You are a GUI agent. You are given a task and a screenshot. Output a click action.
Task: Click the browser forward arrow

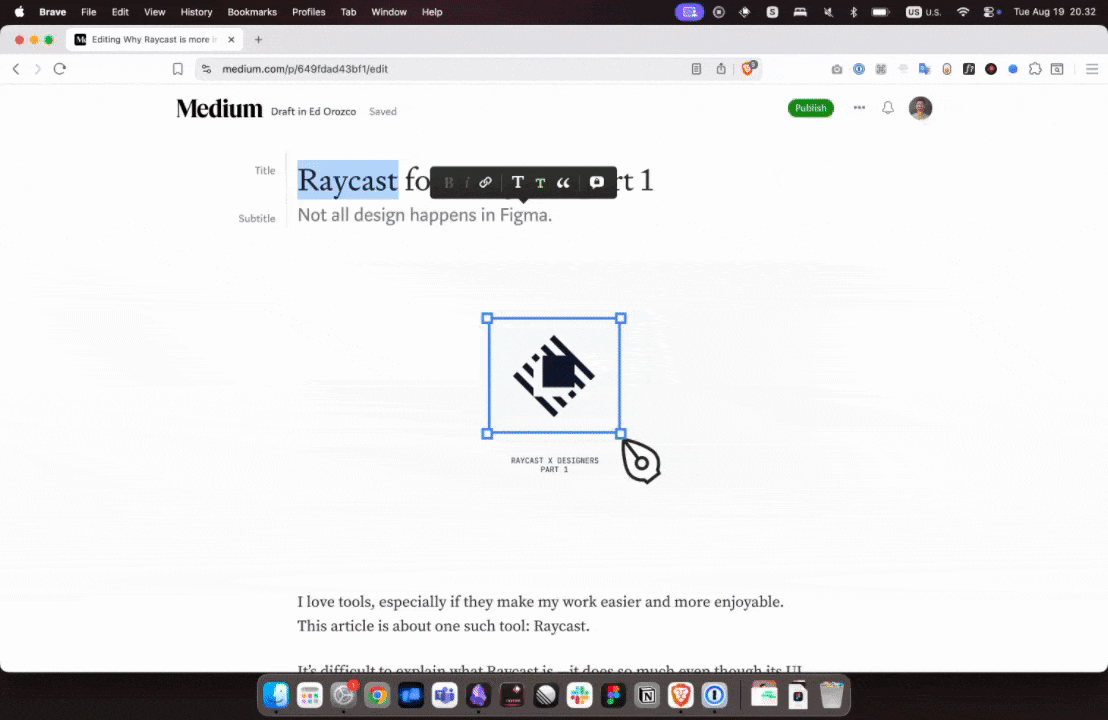pos(37,69)
